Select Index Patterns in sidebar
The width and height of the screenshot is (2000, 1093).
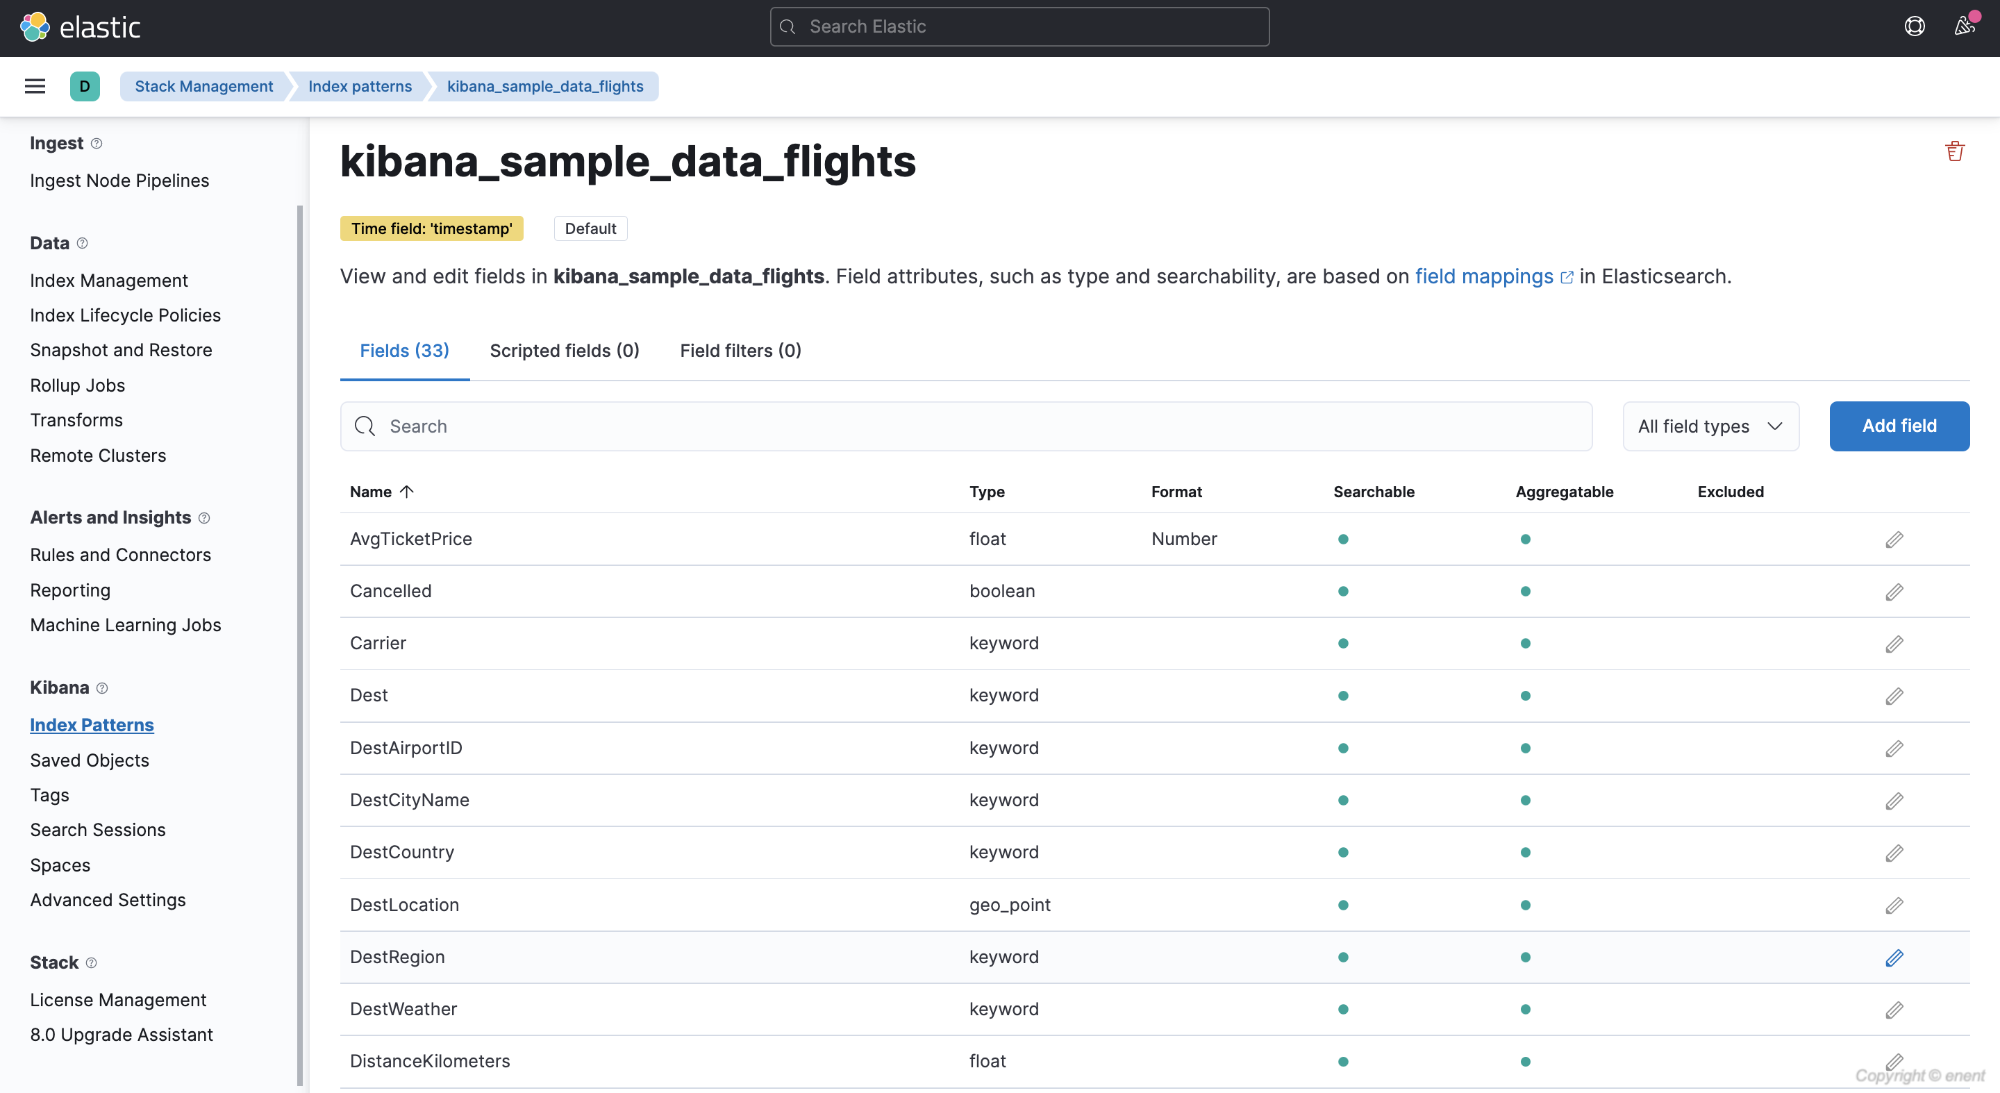(92, 725)
